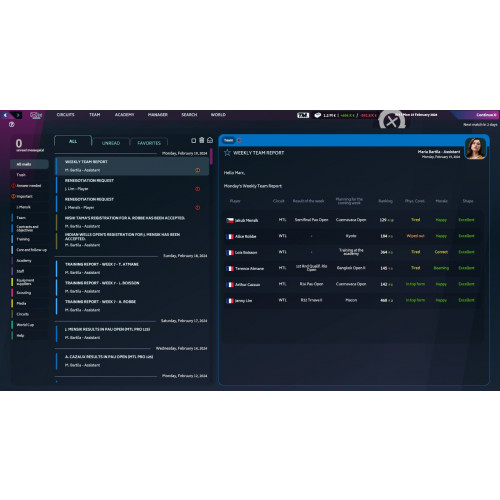Screen dimensions: 500x500
Task: Click the mark-all-read open envelope icon
Action: pyautogui.click(x=210, y=140)
